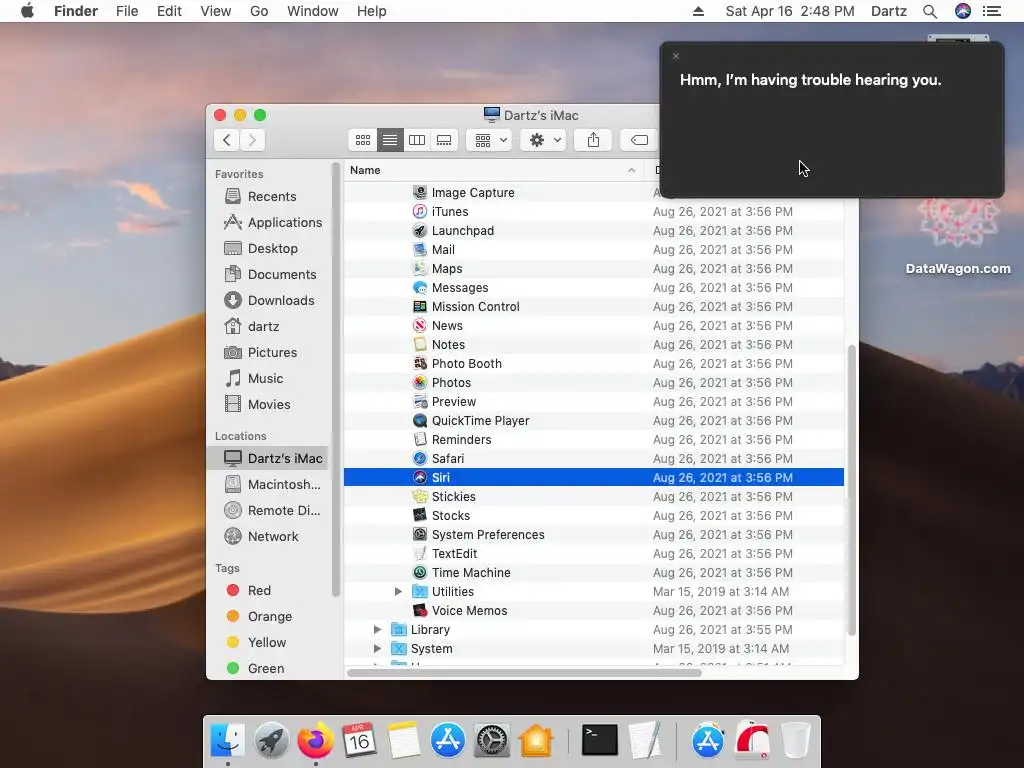The width and height of the screenshot is (1024, 768).
Task: Select the Launchpad app row
Action: (x=594, y=231)
